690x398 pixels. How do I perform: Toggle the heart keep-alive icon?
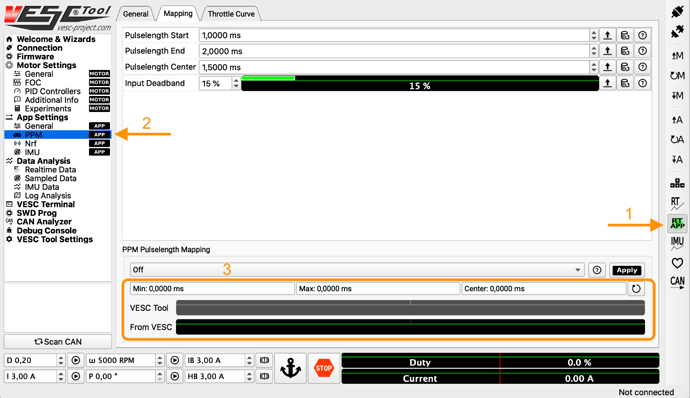pos(677,263)
